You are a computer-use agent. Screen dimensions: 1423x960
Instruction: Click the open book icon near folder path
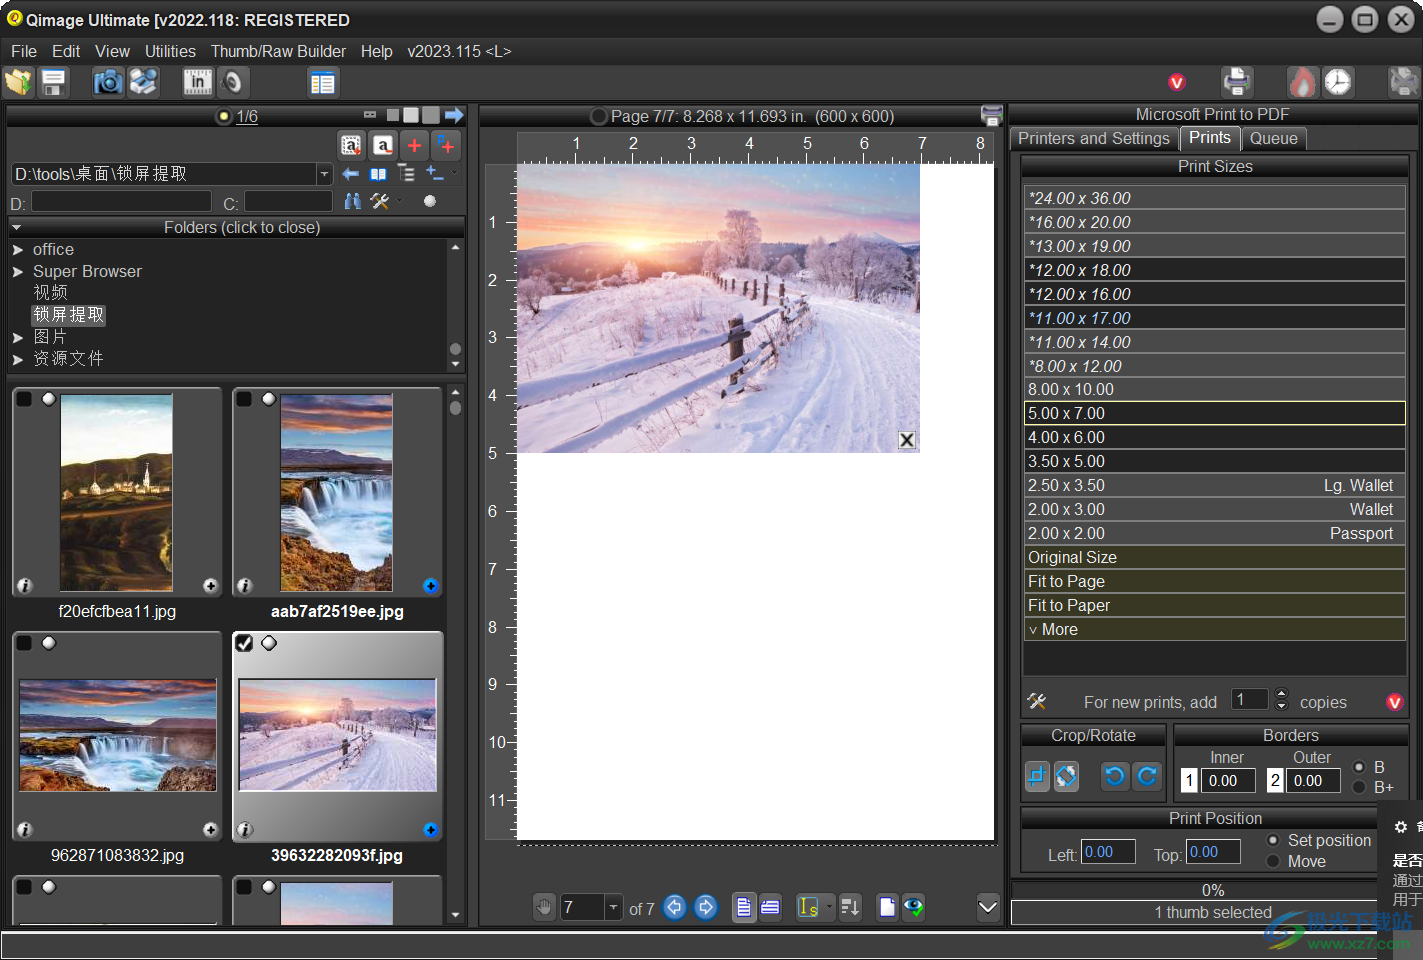point(378,174)
